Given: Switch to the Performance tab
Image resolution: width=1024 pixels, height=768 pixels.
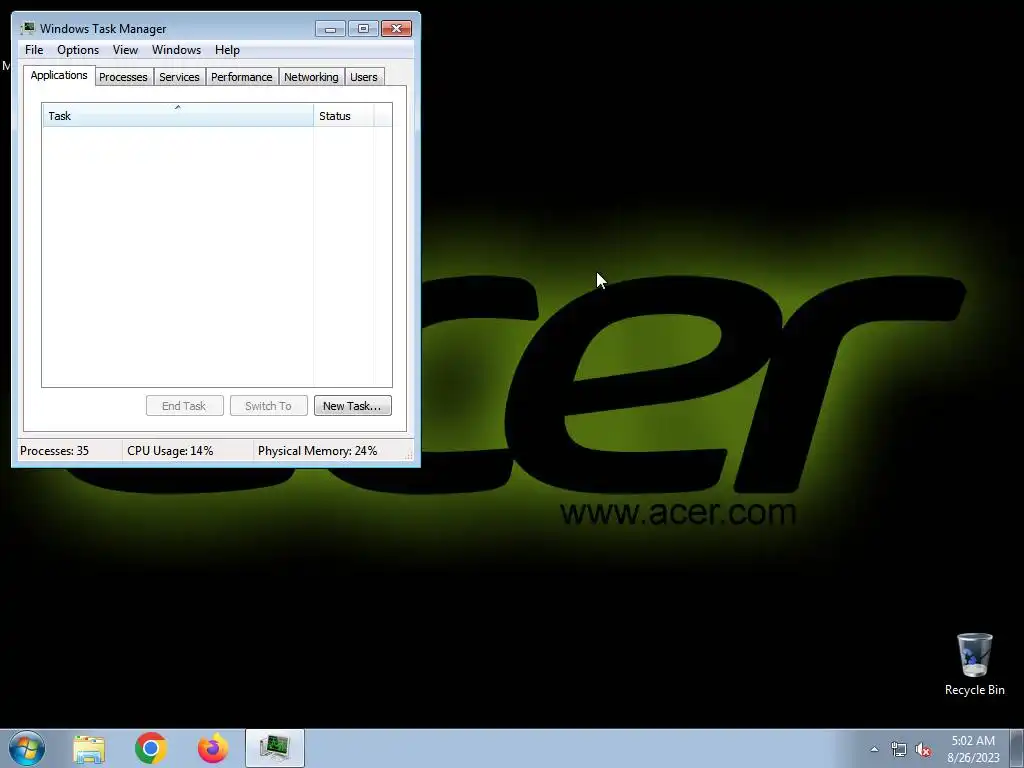Looking at the screenshot, I should pos(242,77).
